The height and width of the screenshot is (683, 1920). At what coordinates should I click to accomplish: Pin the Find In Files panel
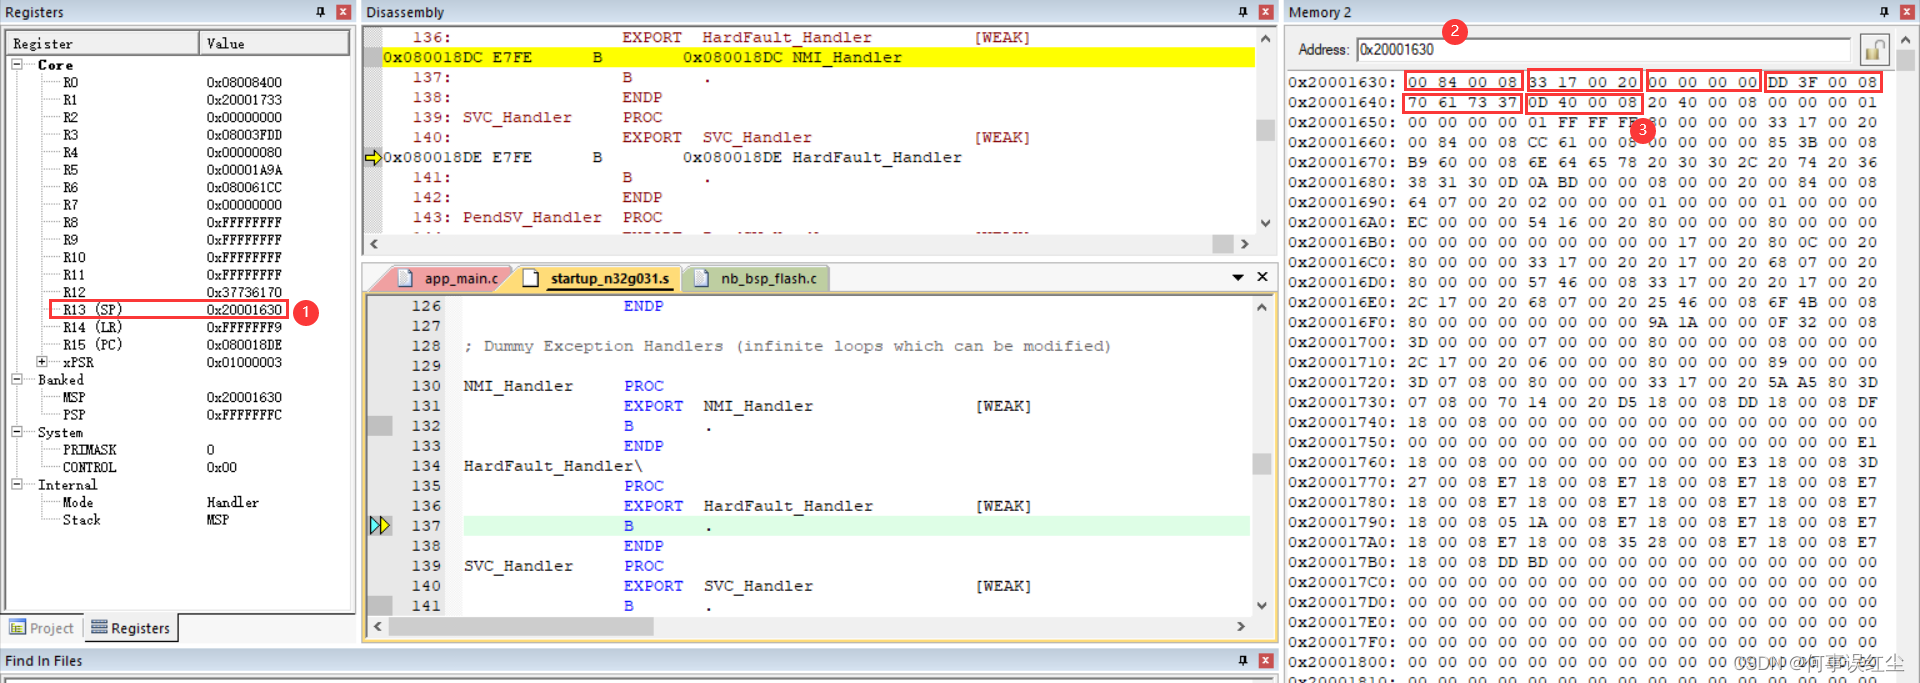click(1243, 660)
